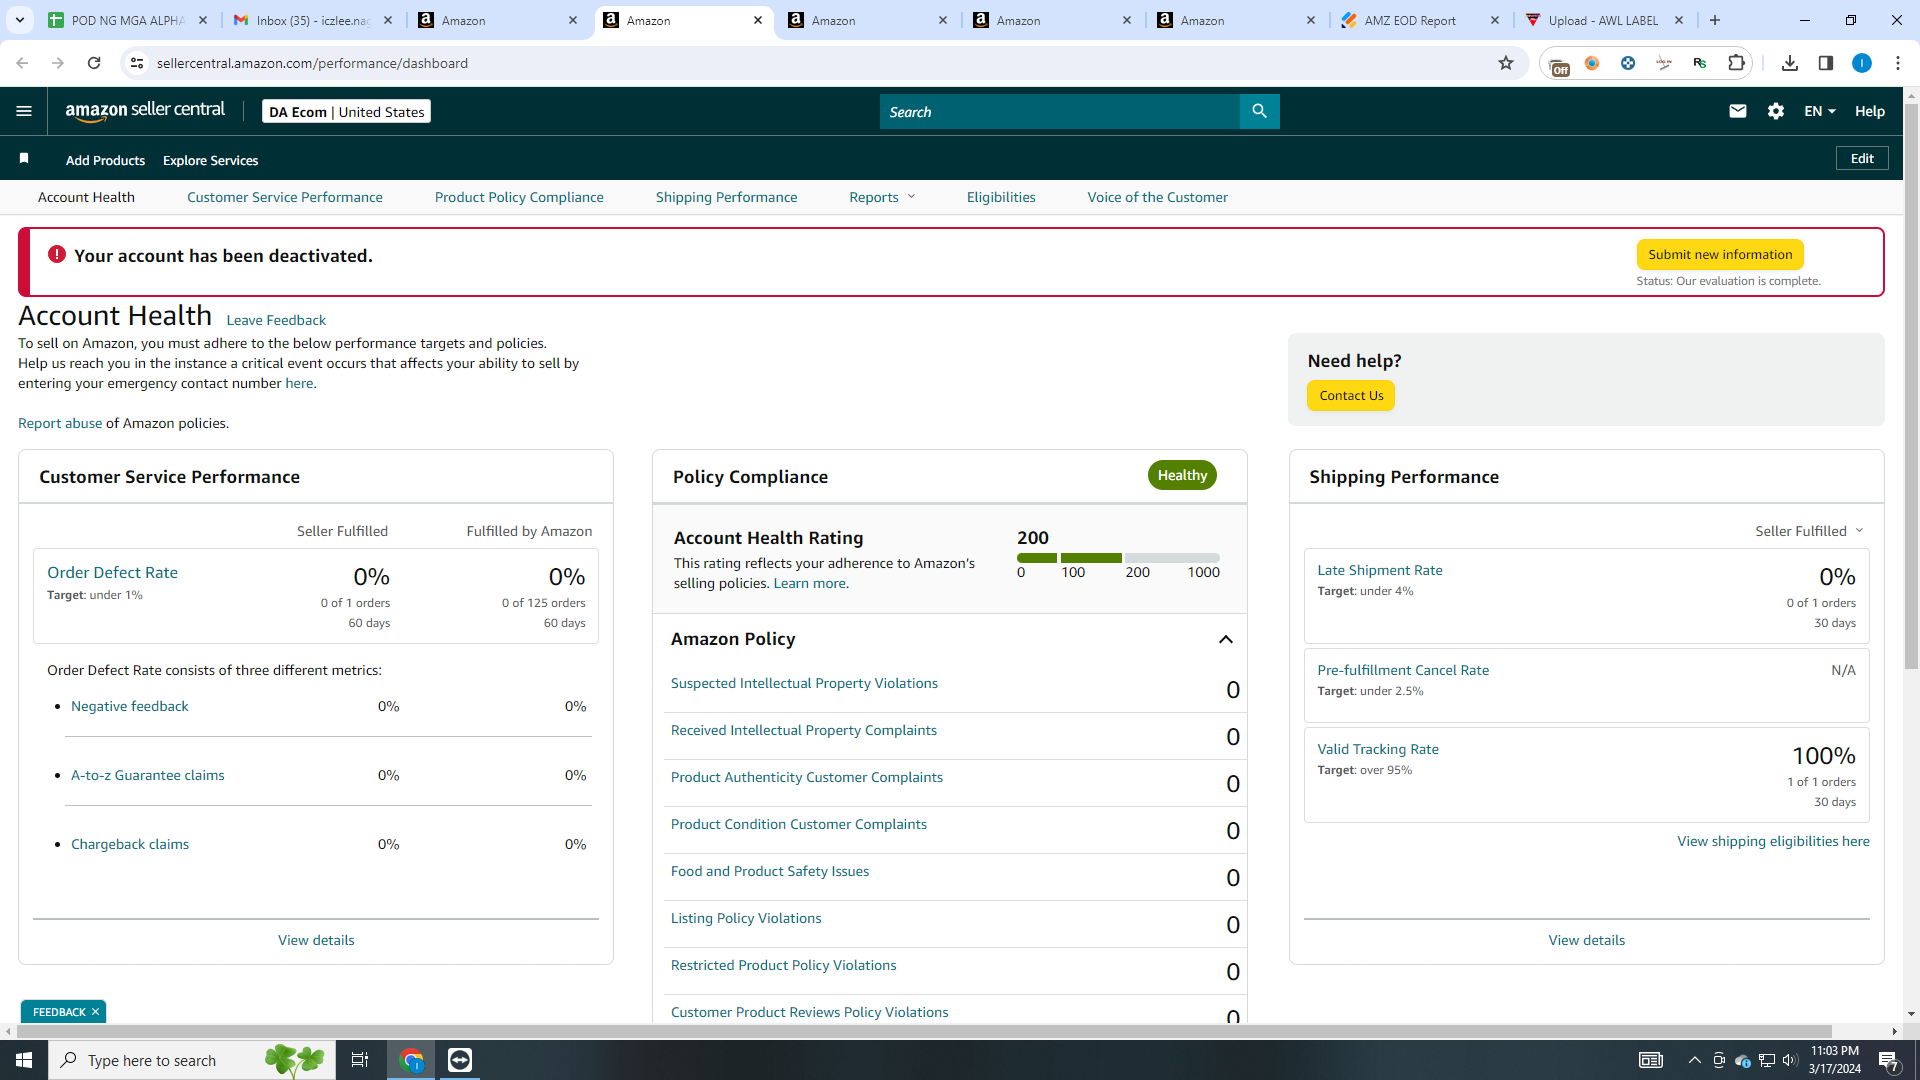Image resolution: width=1920 pixels, height=1080 pixels.
Task: Click the volume speaker tray icon
Action: tap(1790, 1060)
